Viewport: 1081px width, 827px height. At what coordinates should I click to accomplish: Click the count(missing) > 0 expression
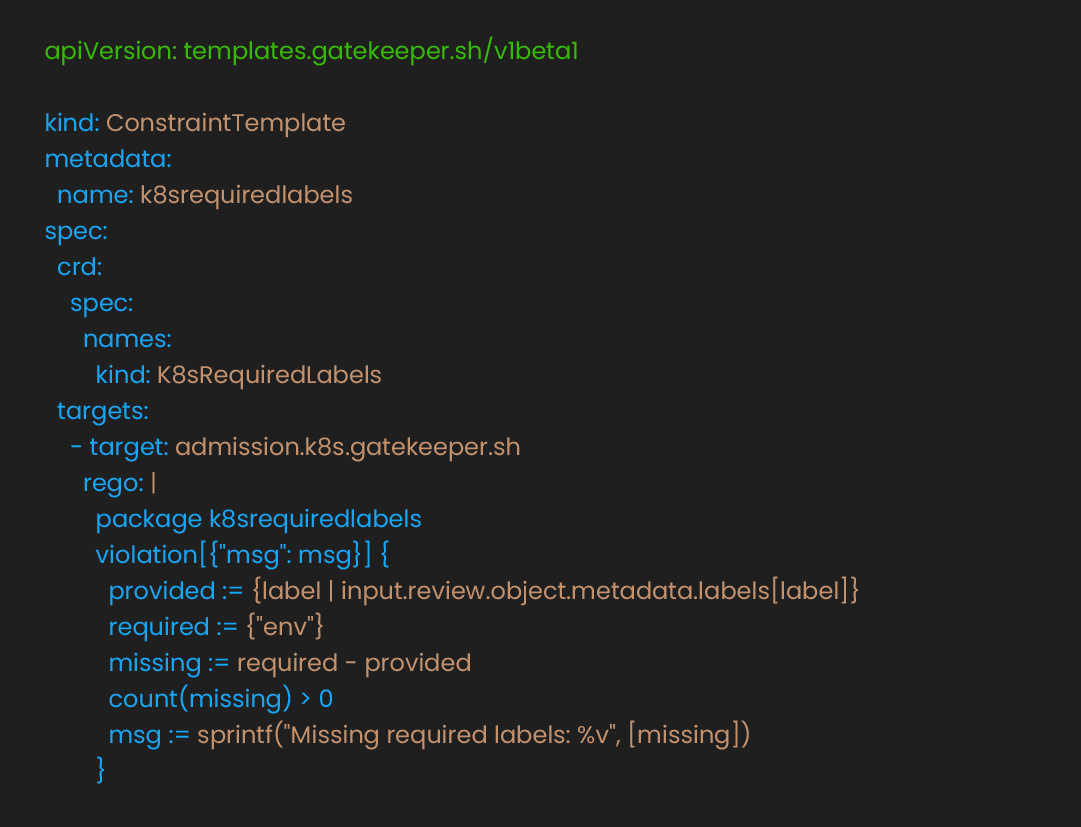click(221, 700)
